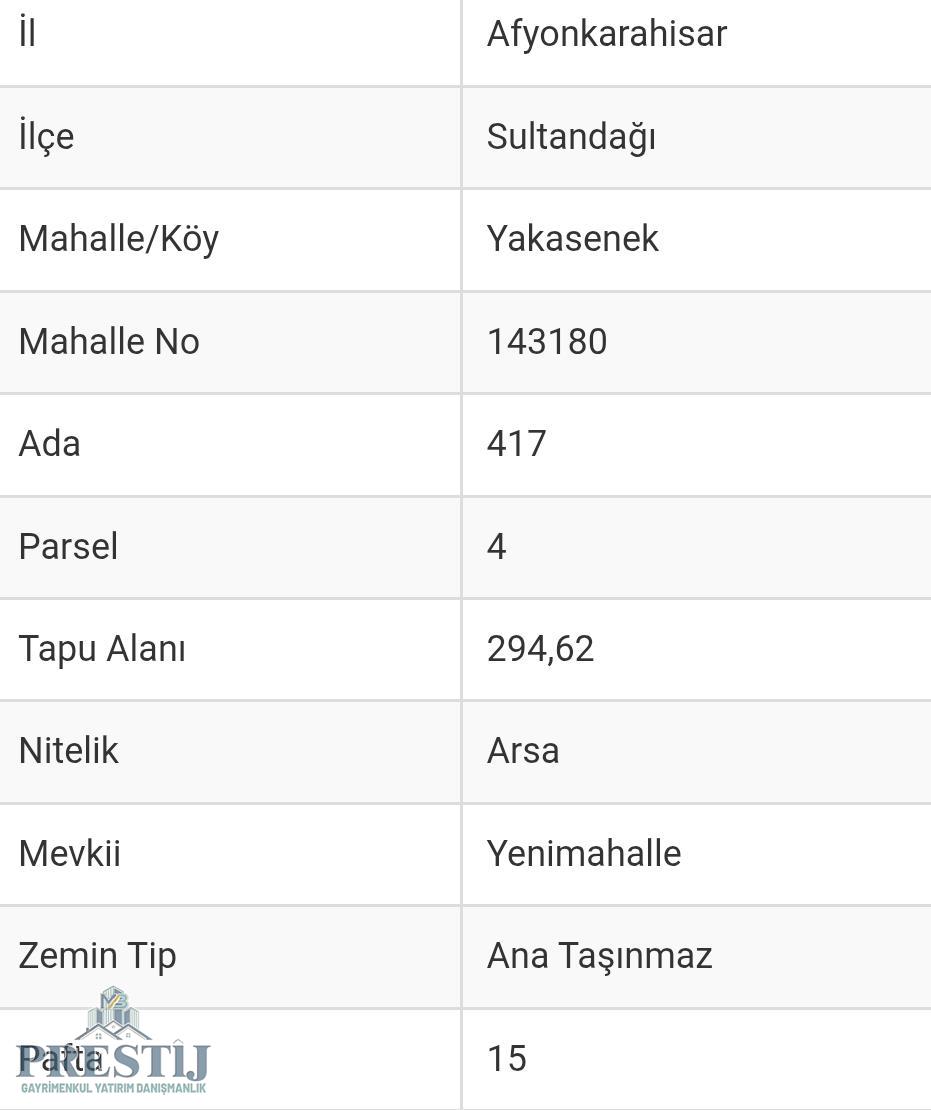Screen dimensions: 931x1110
Task: Select the Sultandağı district value
Action: (x=571, y=137)
